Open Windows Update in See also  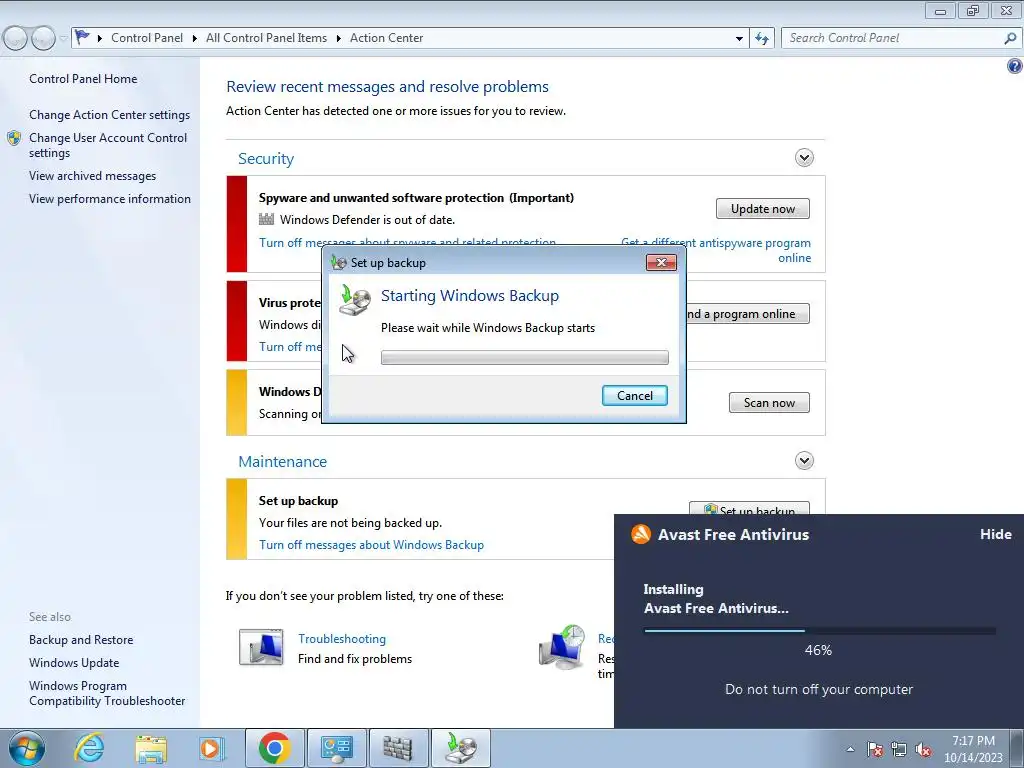pos(74,662)
